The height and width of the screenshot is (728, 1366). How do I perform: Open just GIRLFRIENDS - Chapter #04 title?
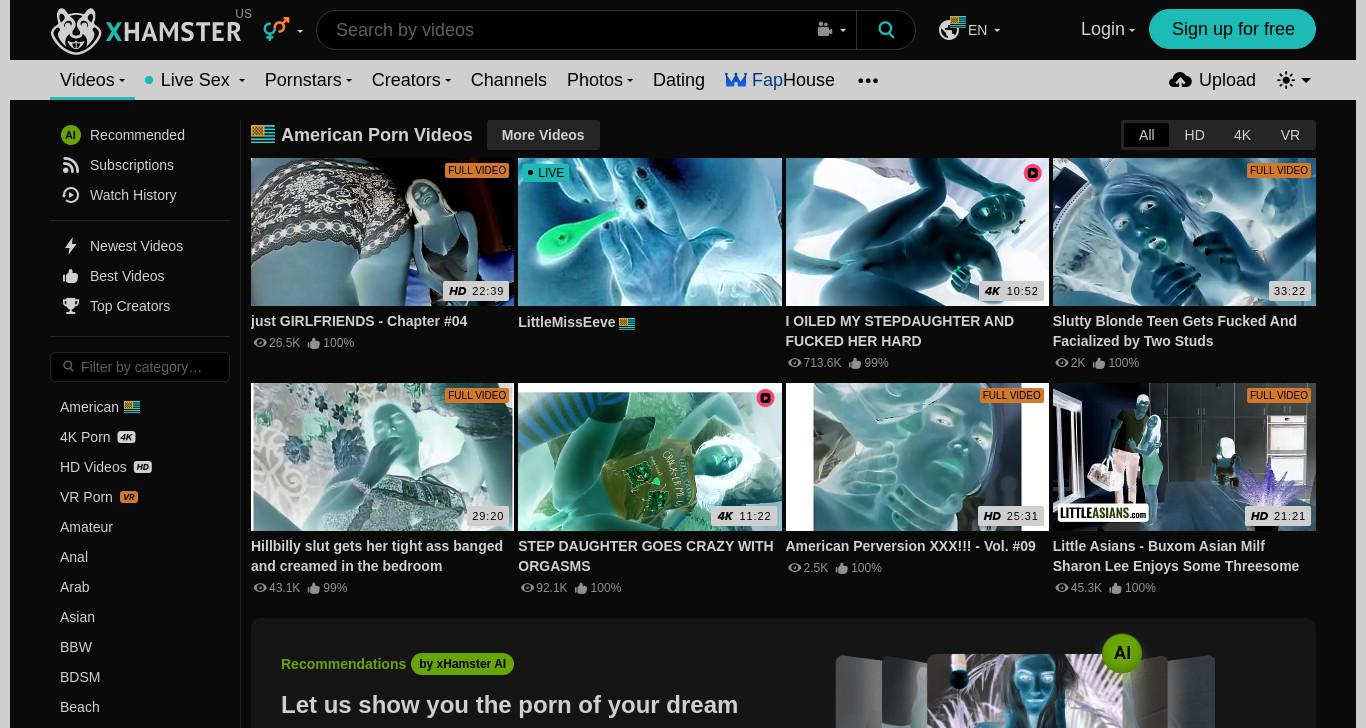point(359,321)
